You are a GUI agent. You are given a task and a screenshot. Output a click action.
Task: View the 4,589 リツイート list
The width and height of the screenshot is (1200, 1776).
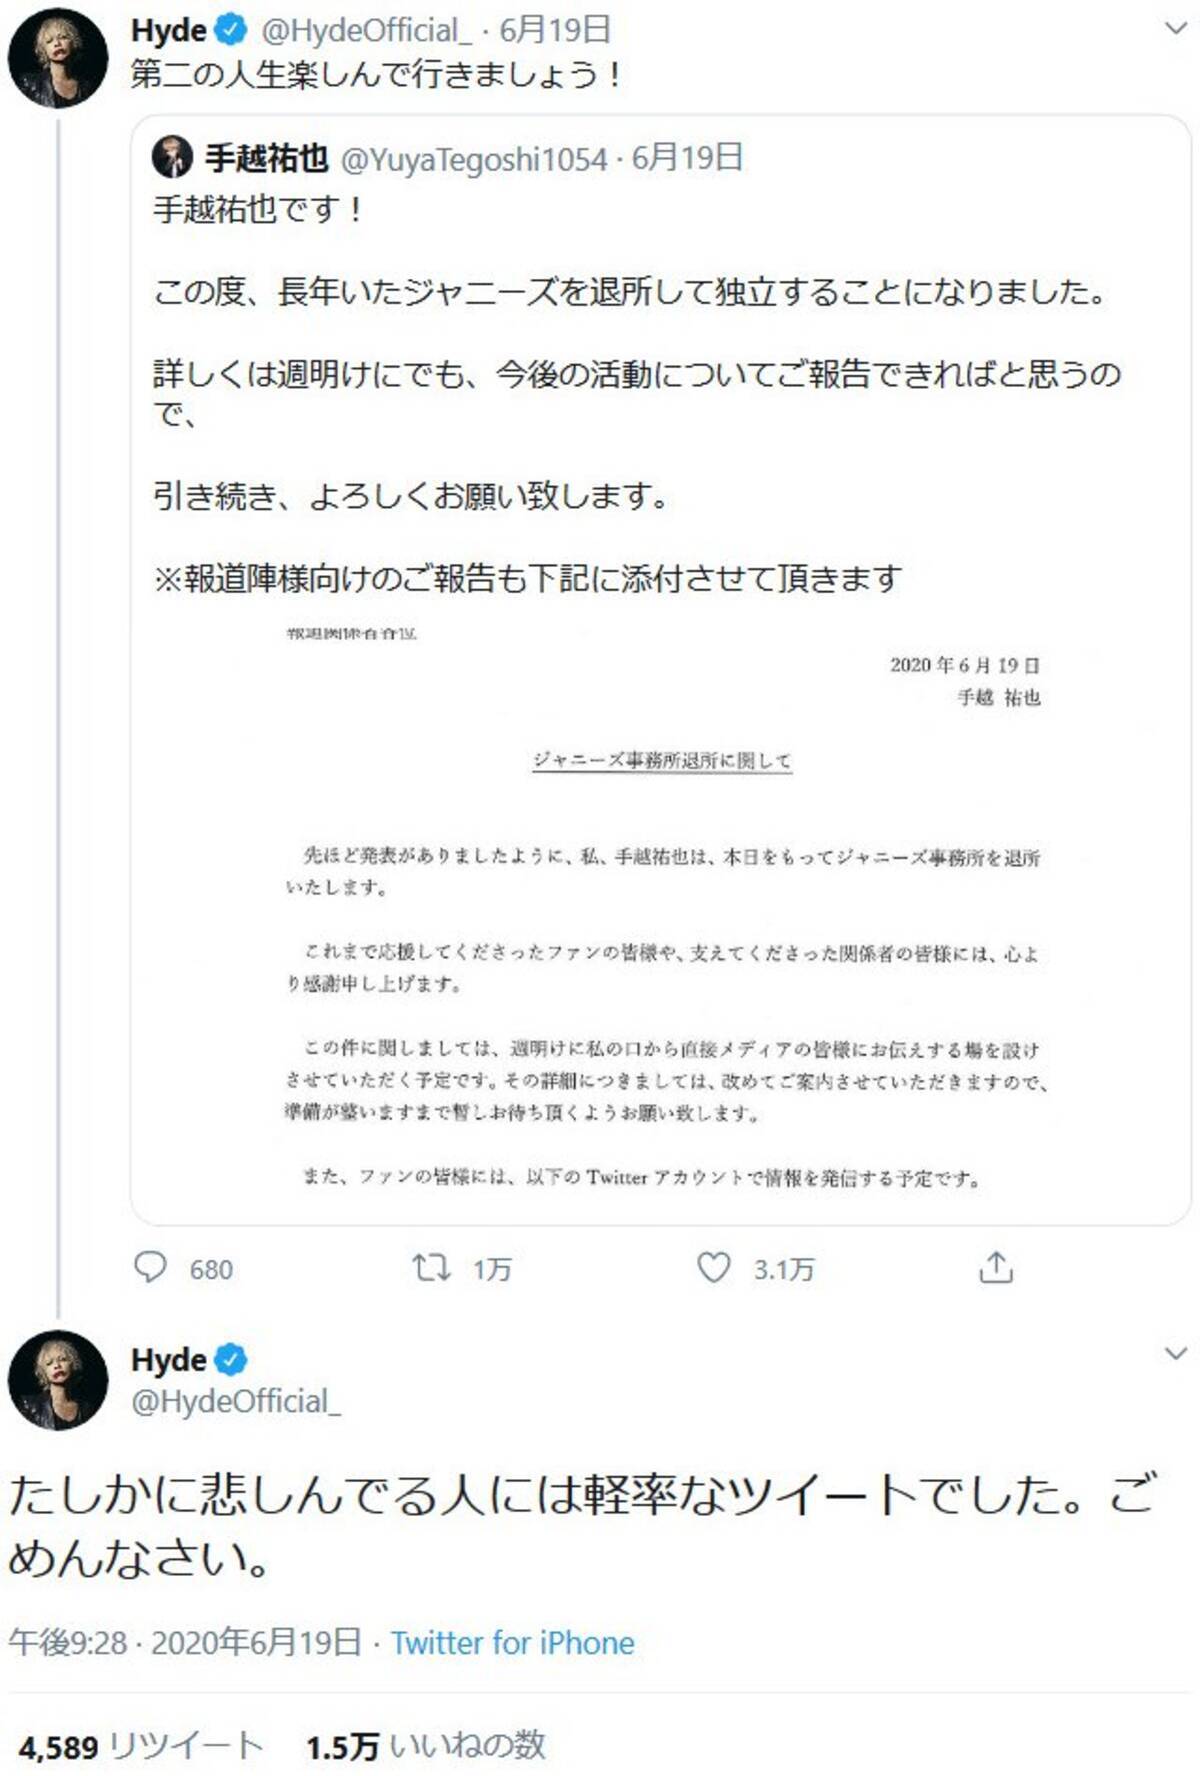coord(140,1746)
